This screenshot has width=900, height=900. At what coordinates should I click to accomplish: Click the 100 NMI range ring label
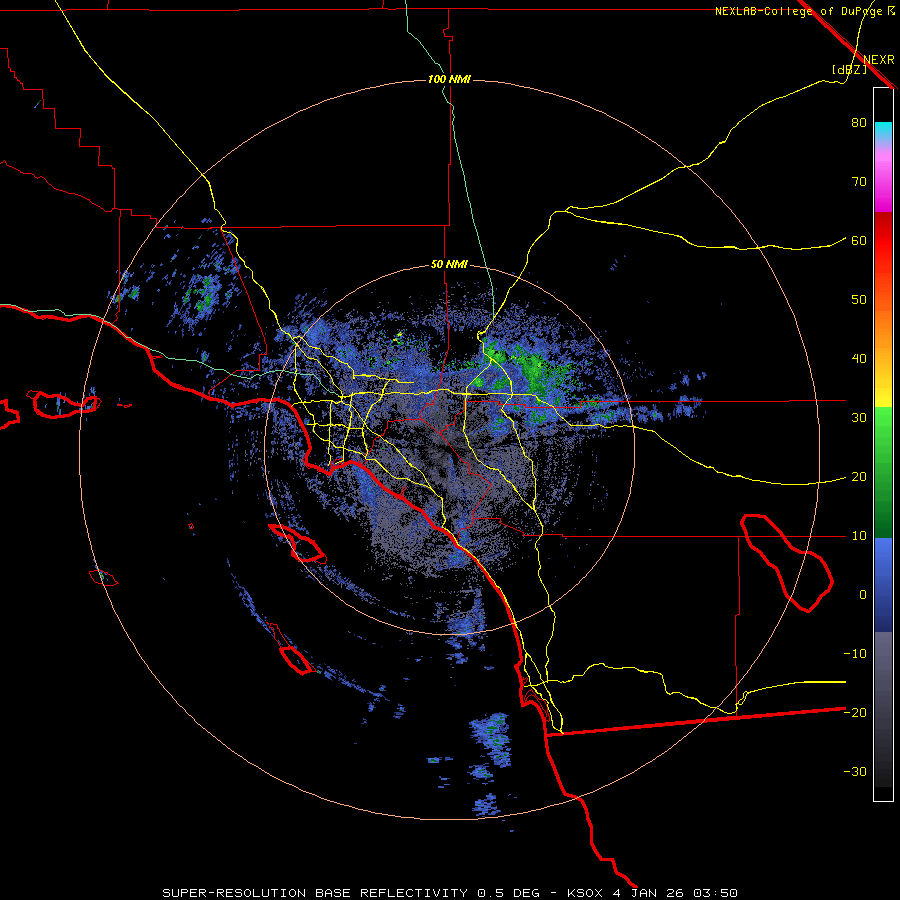[449, 79]
